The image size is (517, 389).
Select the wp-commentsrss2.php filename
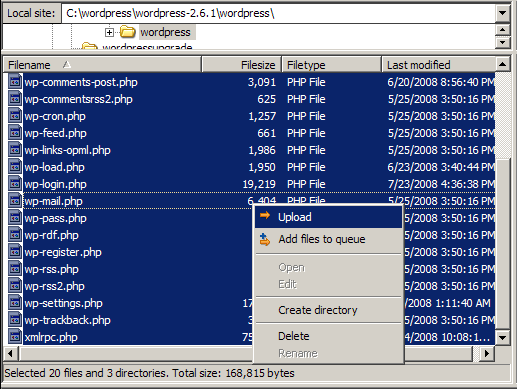tap(78, 99)
